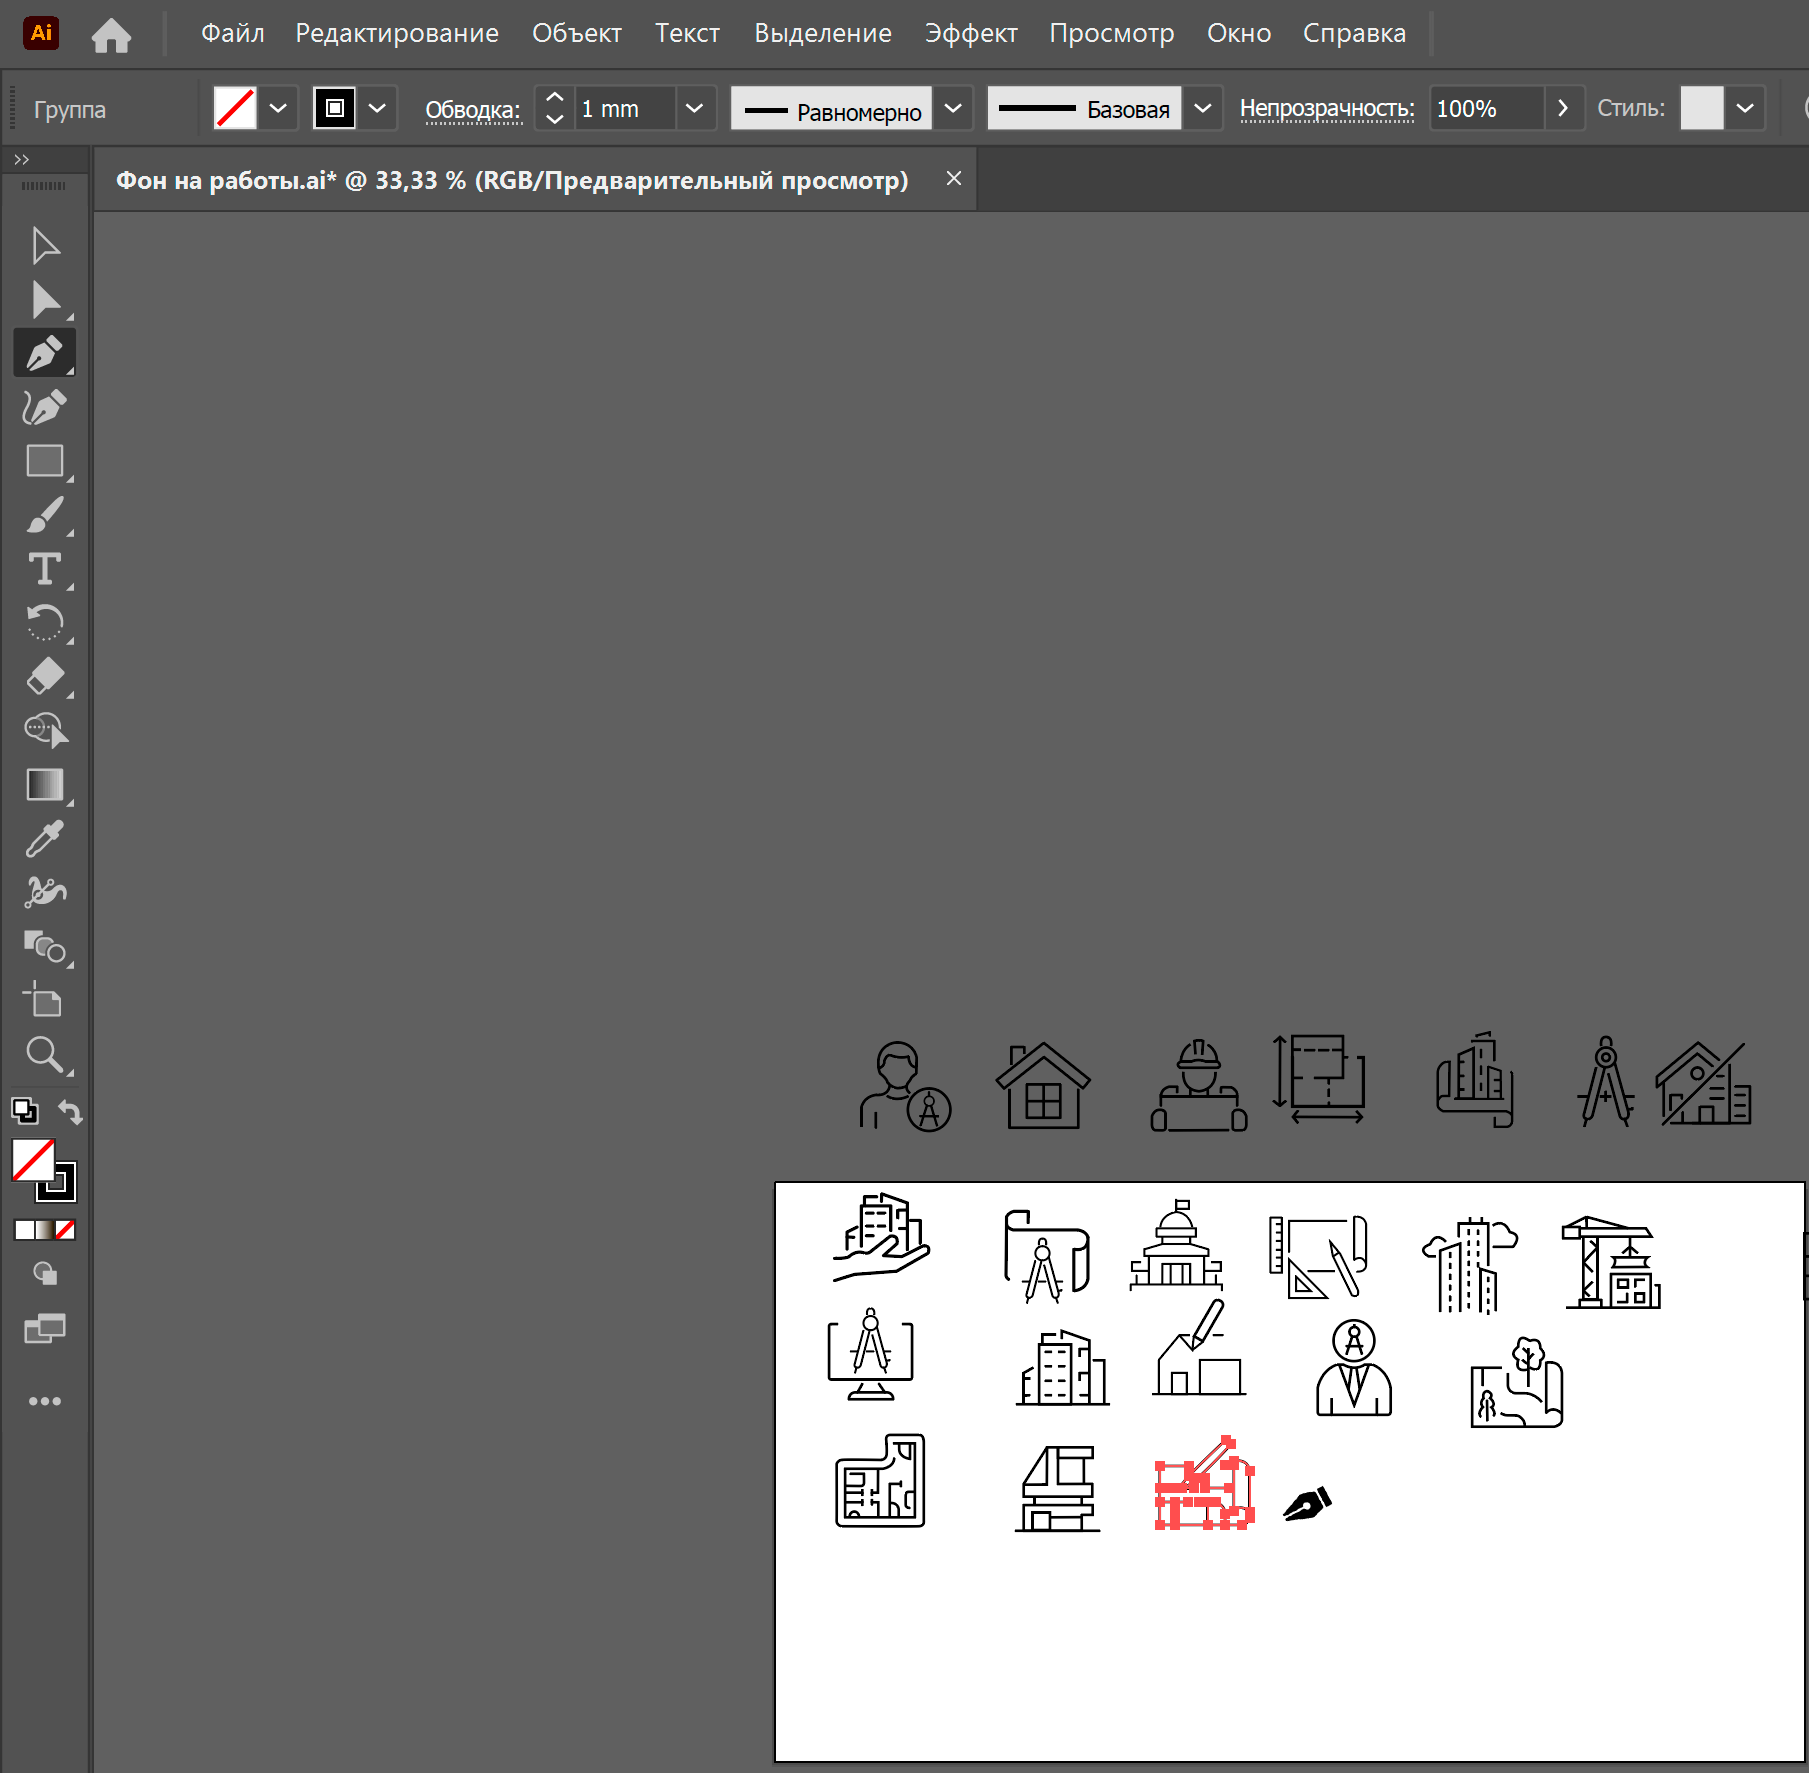Open stroke weight units dropdown
1809x1773 pixels.
(694, 108)
